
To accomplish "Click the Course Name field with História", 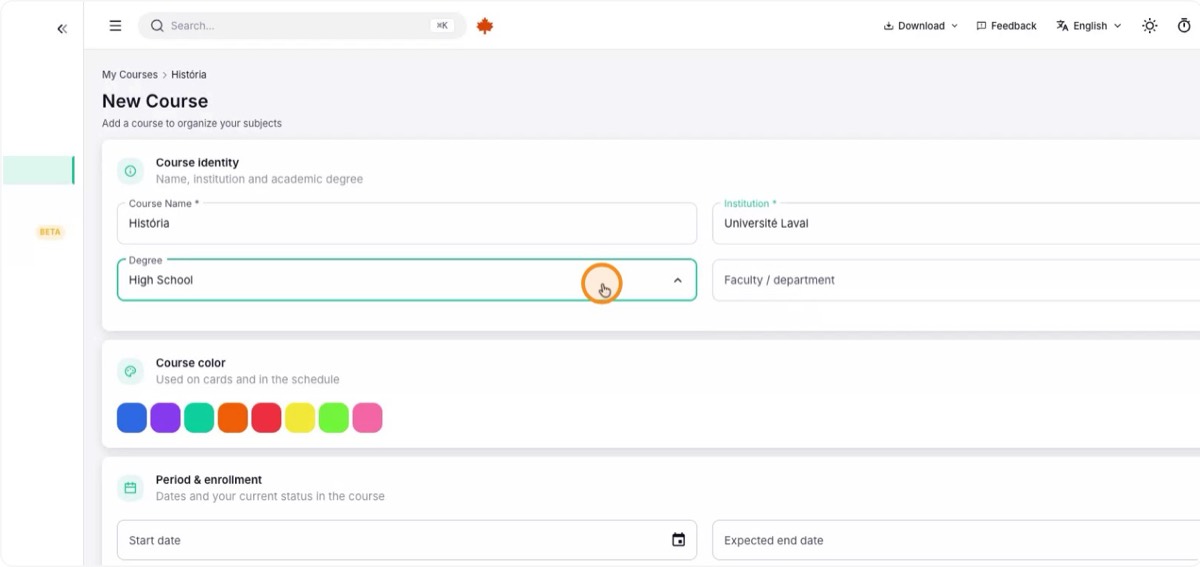I will [x=407, y=223].
